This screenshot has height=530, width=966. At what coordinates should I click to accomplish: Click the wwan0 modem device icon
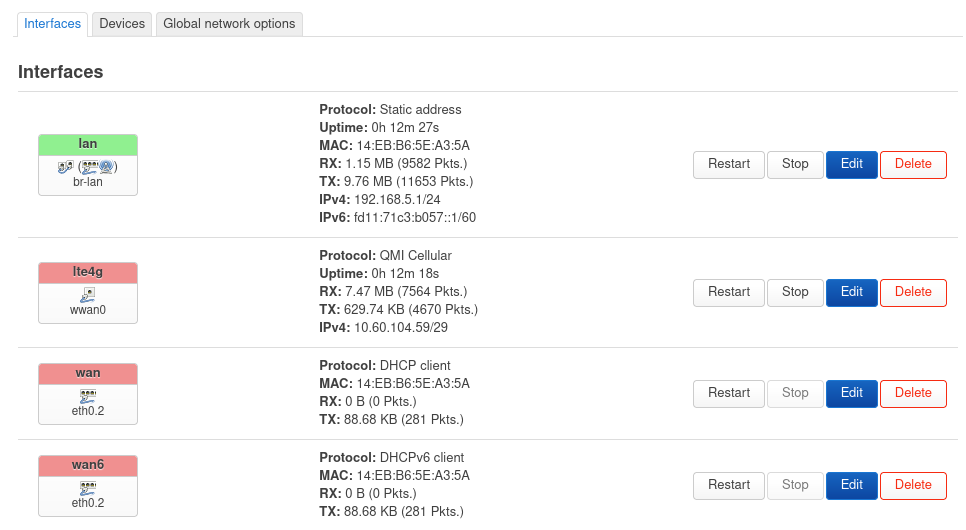pyautogui.click(x=87, y=295)
